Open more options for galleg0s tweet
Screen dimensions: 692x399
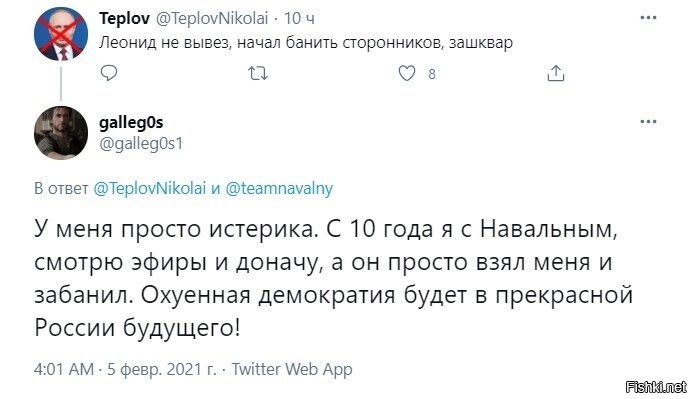[x=648, y=121]
